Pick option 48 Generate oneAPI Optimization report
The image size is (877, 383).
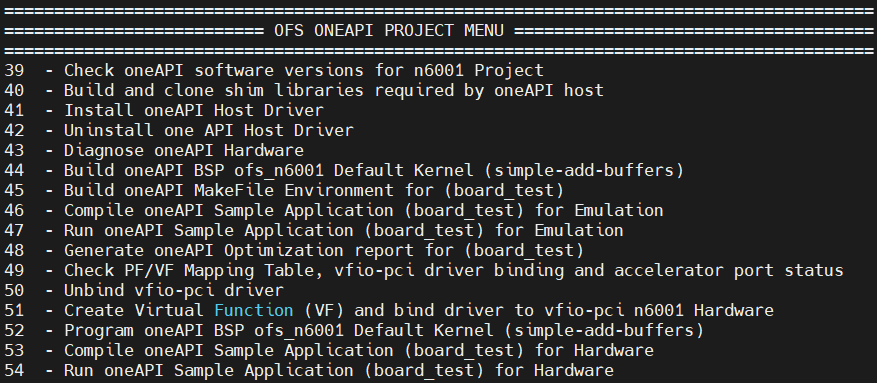point(294,250)
